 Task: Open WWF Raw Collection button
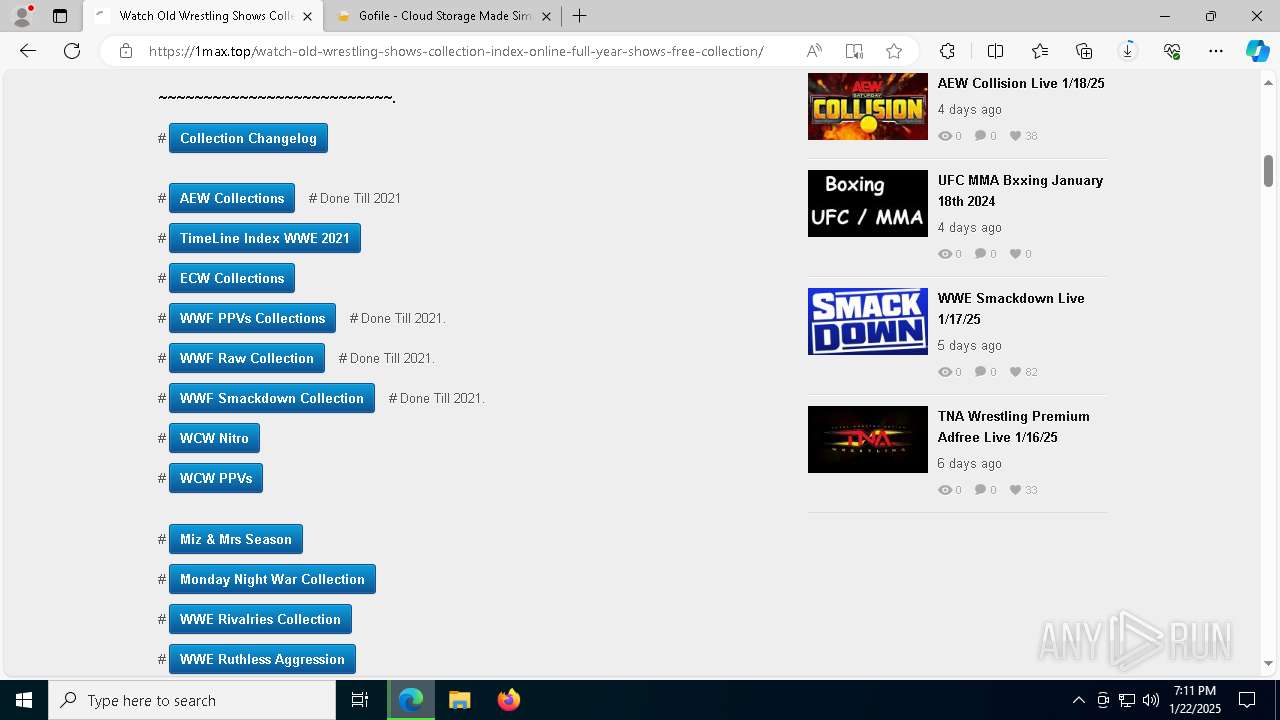point(247,358)
